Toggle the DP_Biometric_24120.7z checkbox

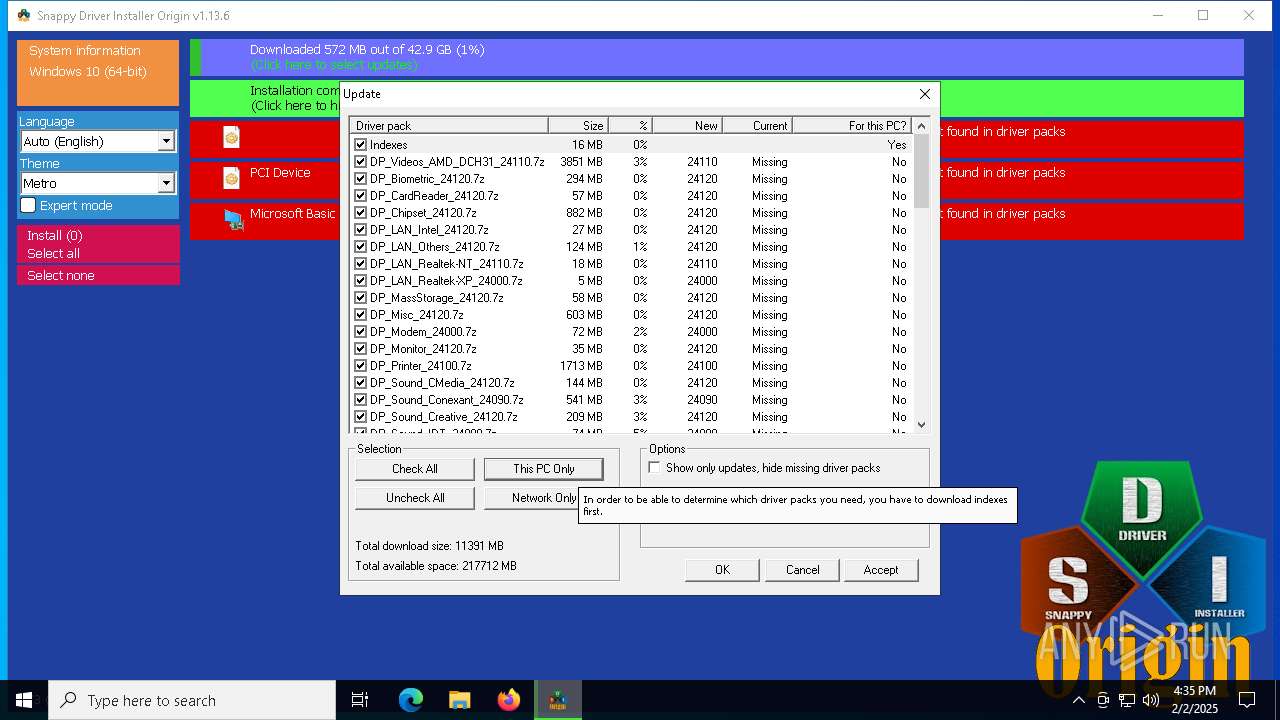pos(361,179)
